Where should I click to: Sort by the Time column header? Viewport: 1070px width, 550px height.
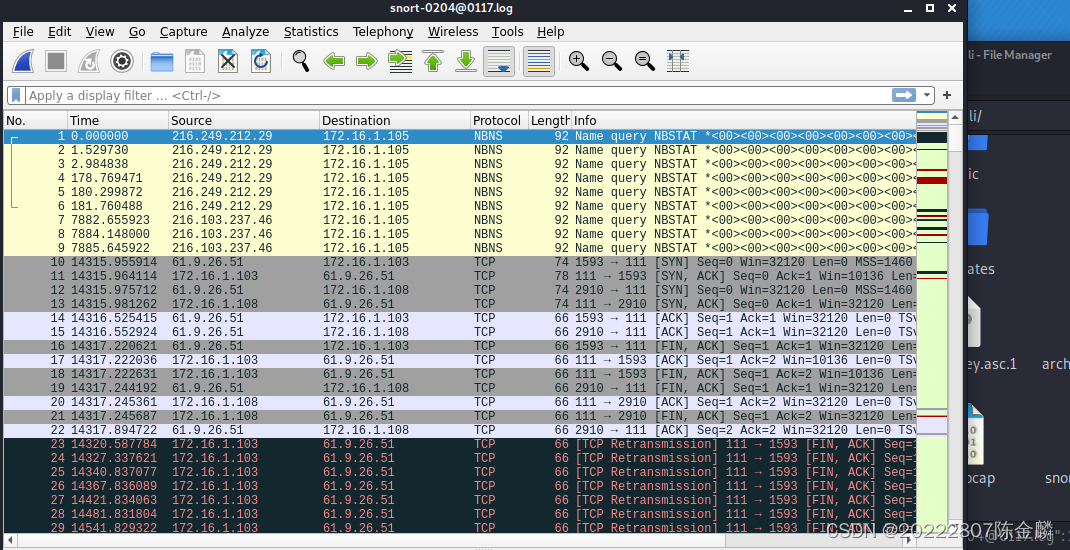(118, 120)
